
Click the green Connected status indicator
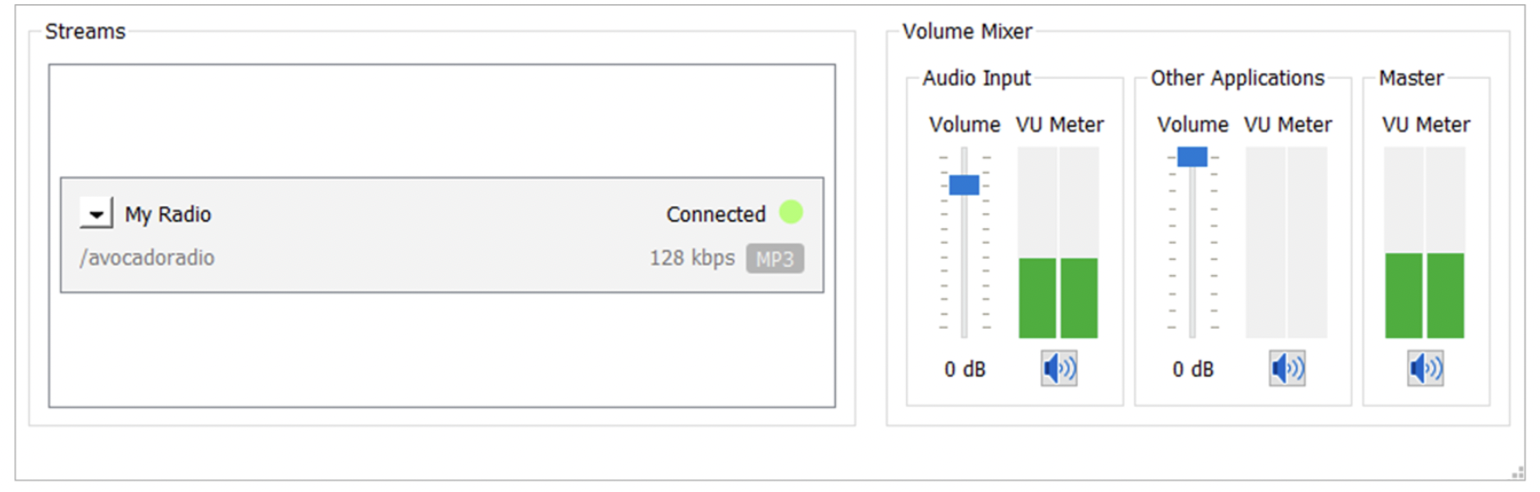pos(791,213)
